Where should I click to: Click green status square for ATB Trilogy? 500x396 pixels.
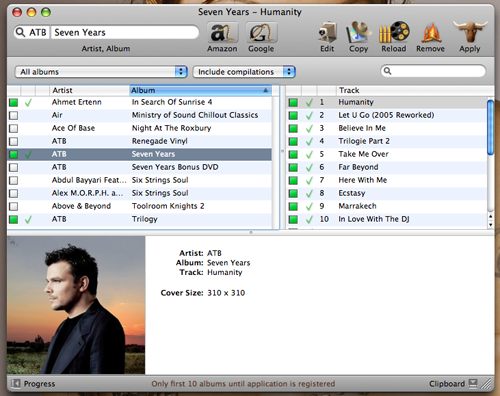tap(14, 219)
